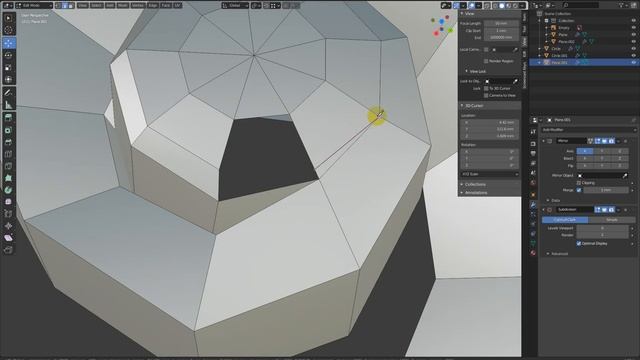Select the Smooth tool
The height and width of the screenshot is (360, 640).
(x=9, y=202)
